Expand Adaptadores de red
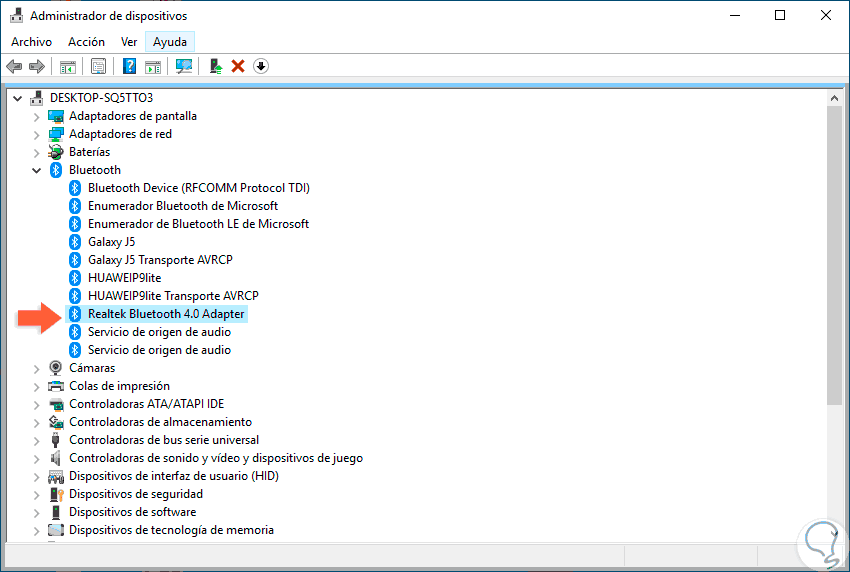This screenshot has height=572, width=850. click(x=36, y=134)
